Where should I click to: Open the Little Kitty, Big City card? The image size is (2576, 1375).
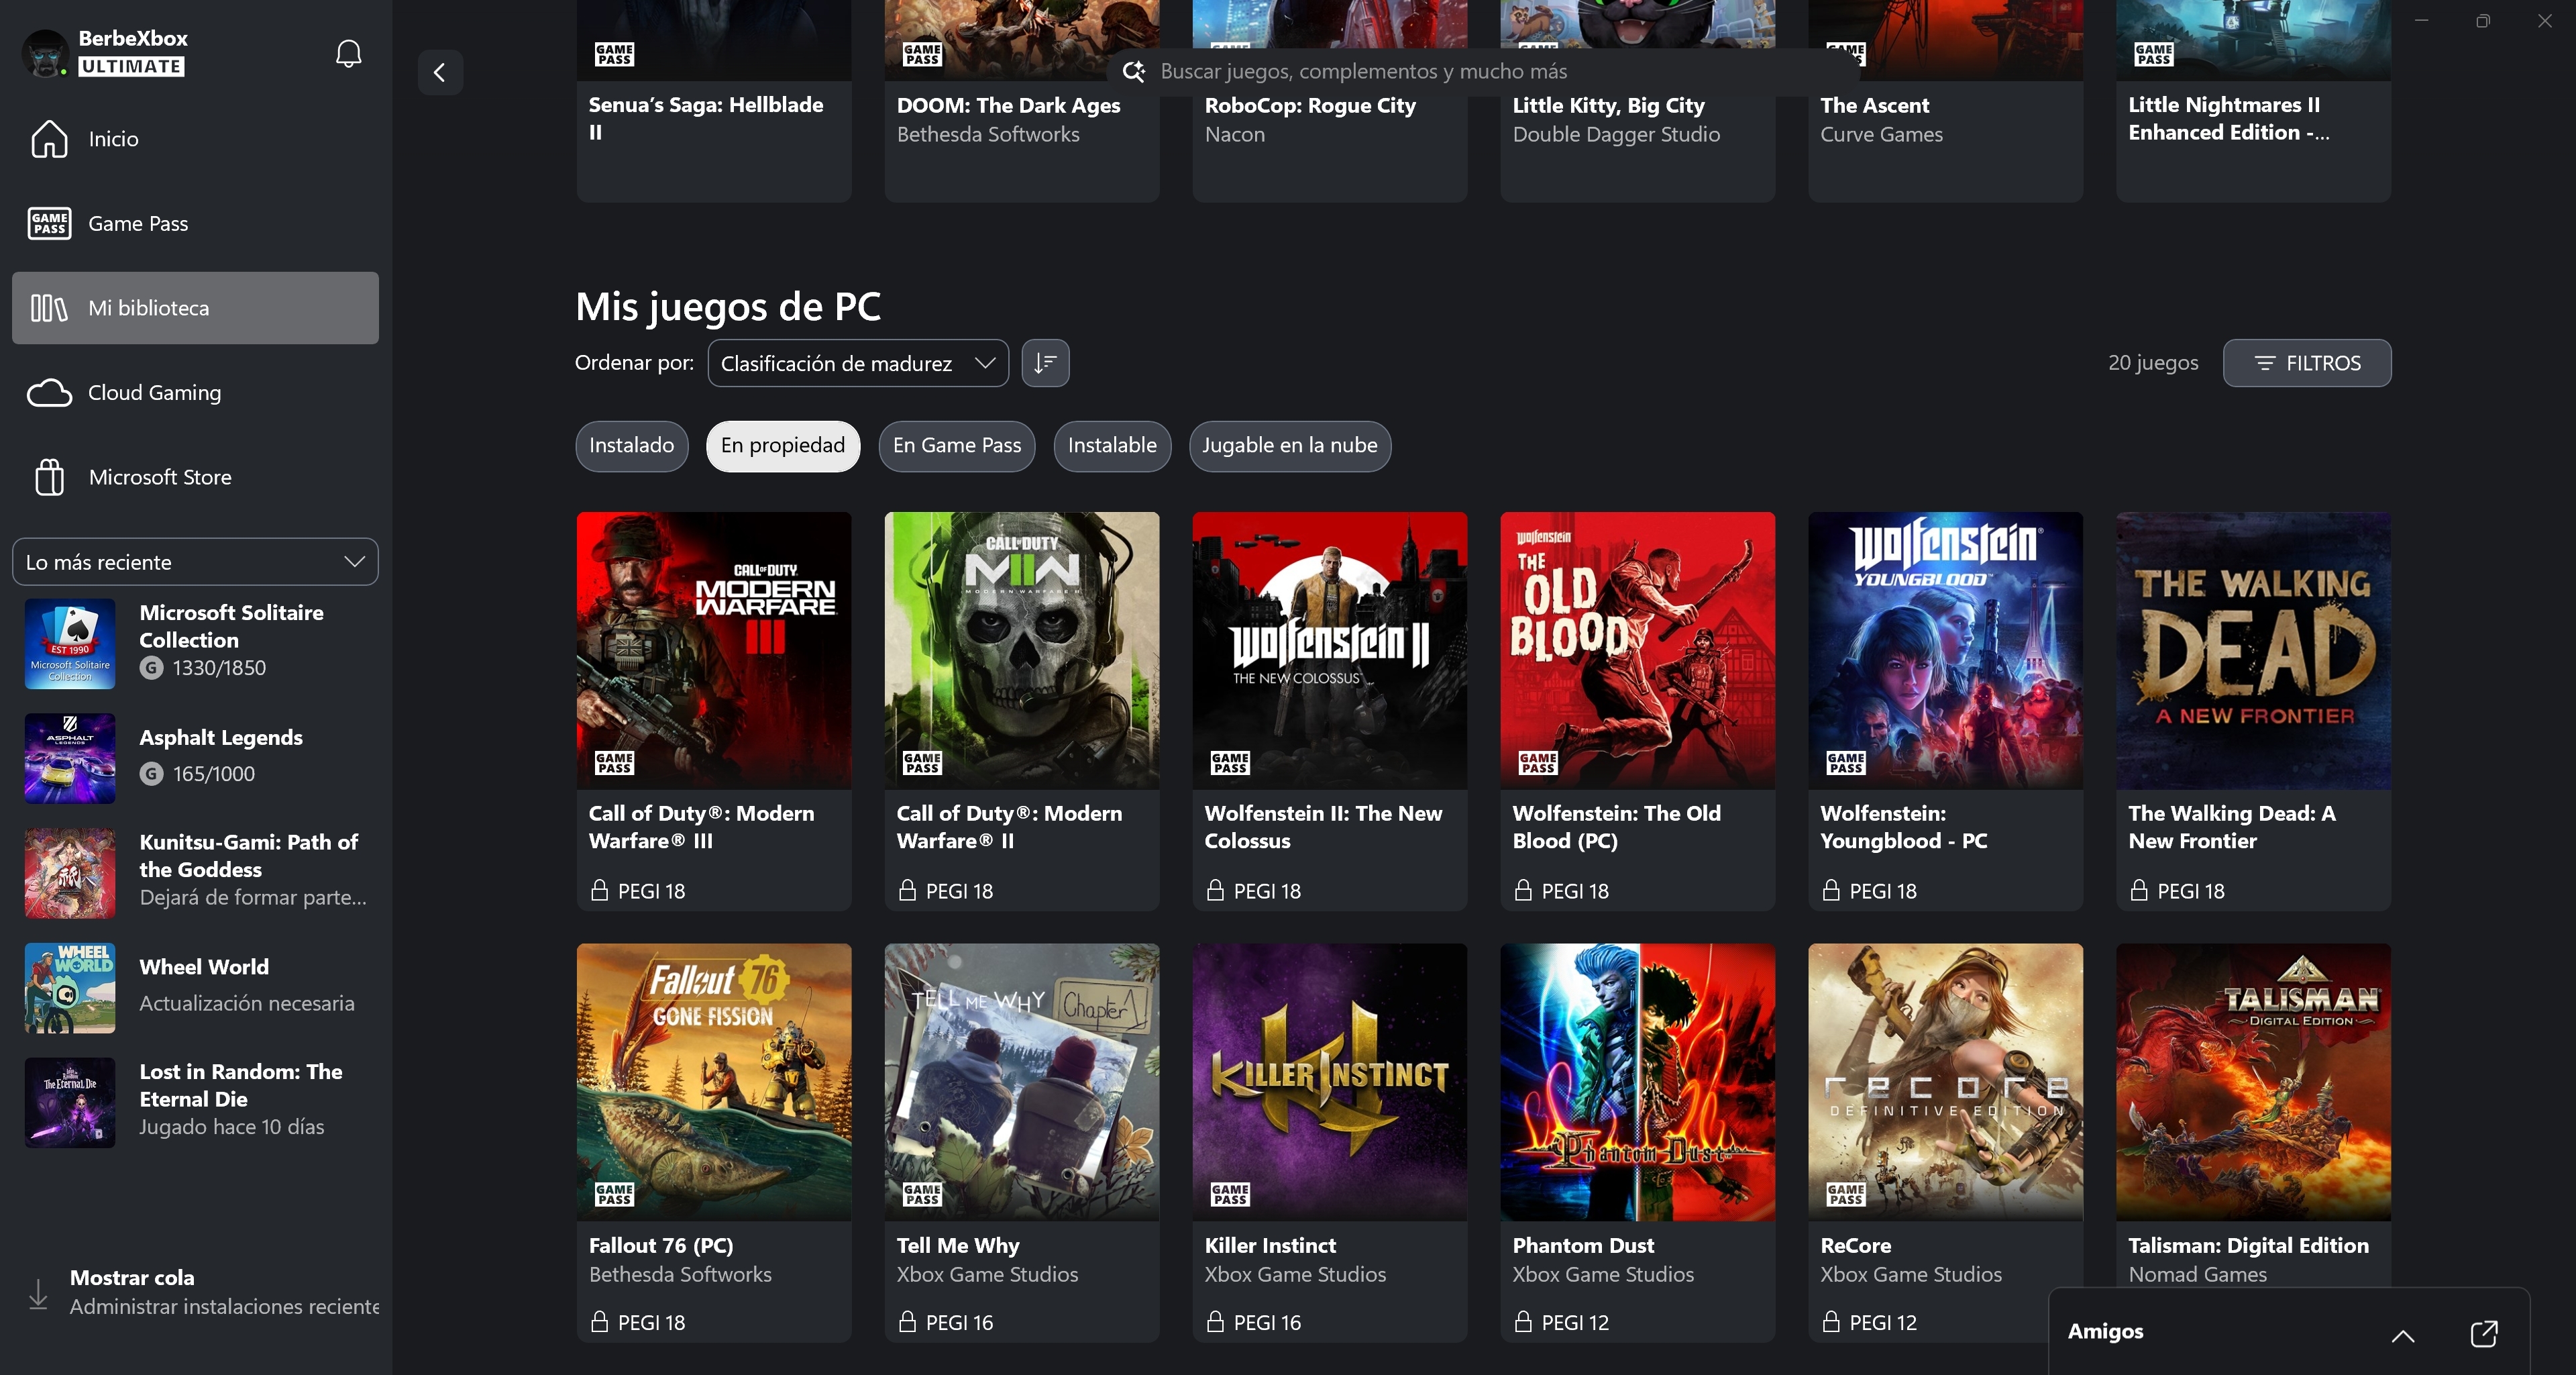click(1638, 101)
